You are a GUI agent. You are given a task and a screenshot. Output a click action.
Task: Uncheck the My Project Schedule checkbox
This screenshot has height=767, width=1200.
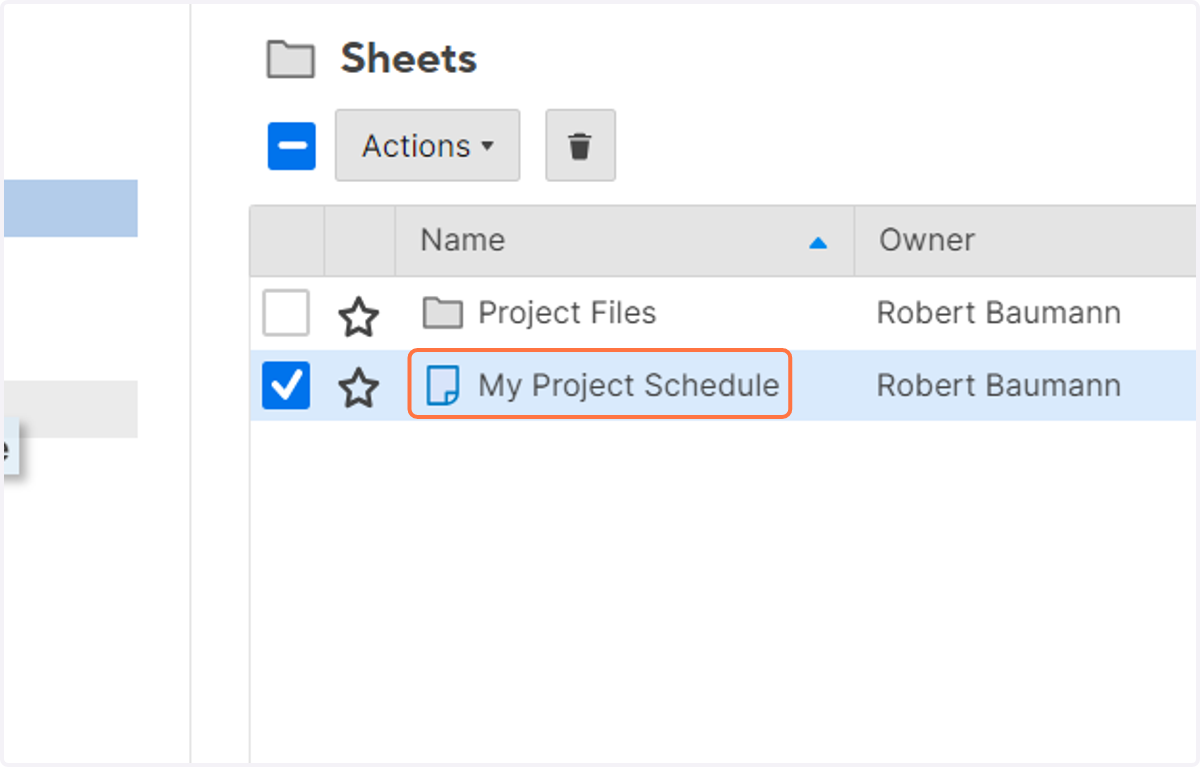[x=286, y=385]
